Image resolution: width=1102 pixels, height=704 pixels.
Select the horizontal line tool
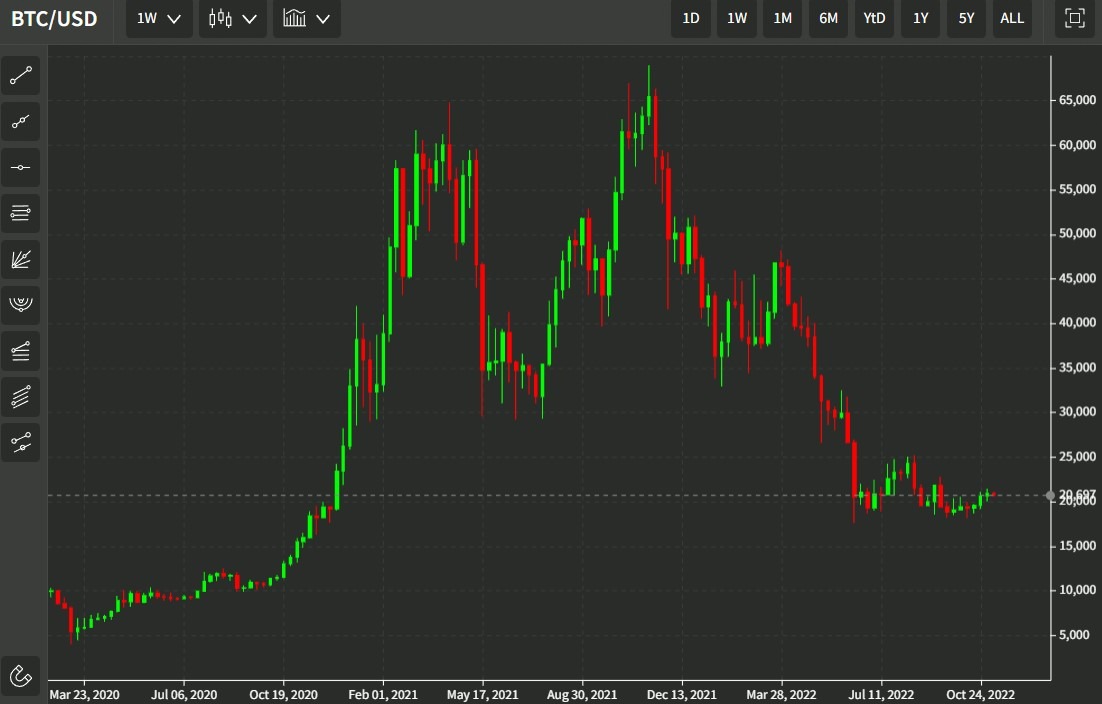(20, 167)
